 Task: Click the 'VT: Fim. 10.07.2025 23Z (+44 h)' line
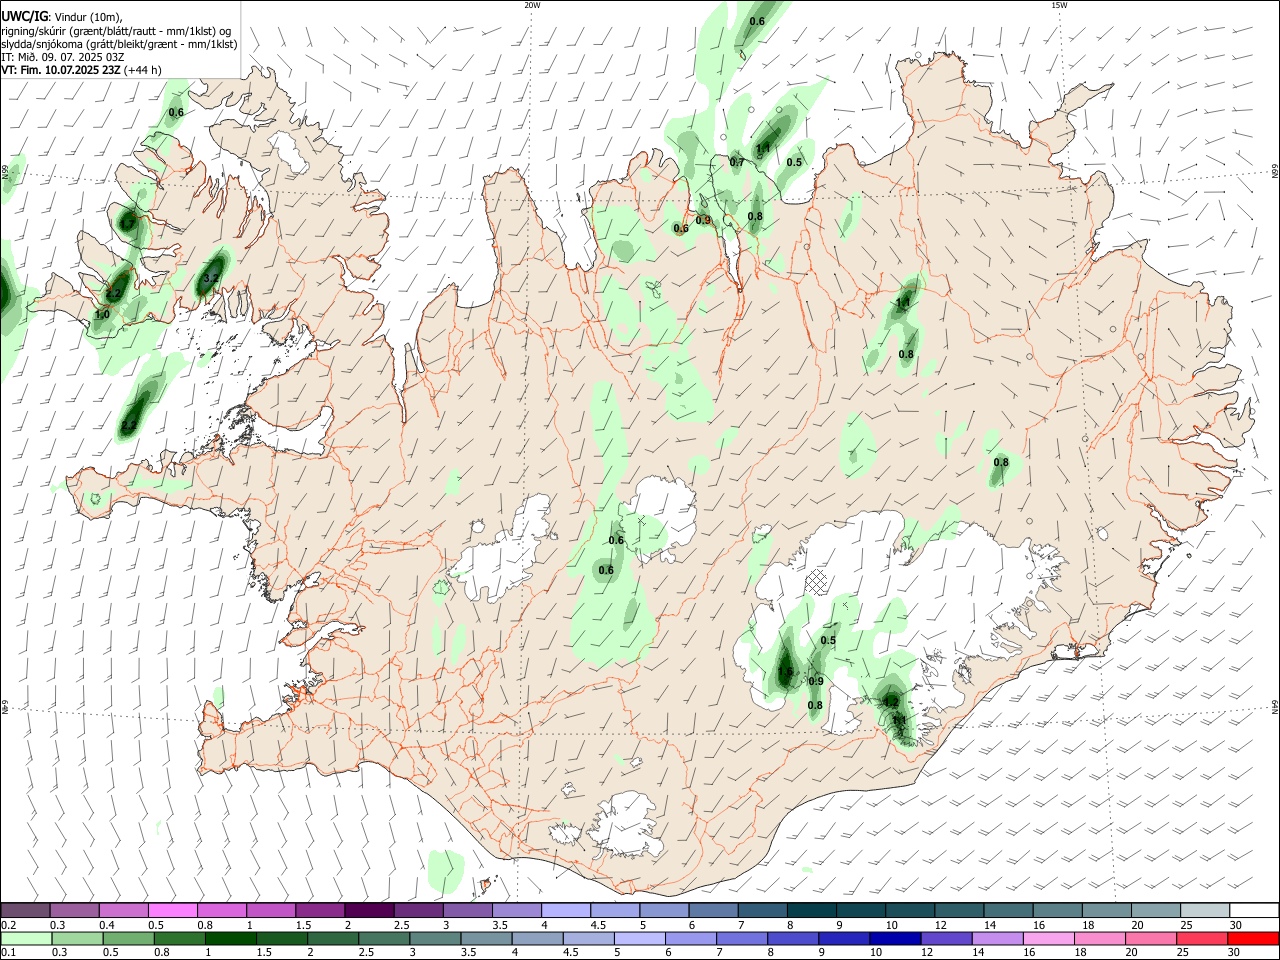81,70
